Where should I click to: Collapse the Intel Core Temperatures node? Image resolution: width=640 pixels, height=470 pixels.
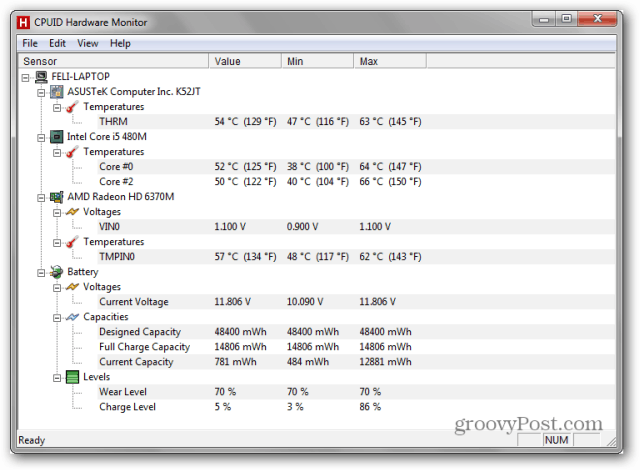[x=57, y=153]
